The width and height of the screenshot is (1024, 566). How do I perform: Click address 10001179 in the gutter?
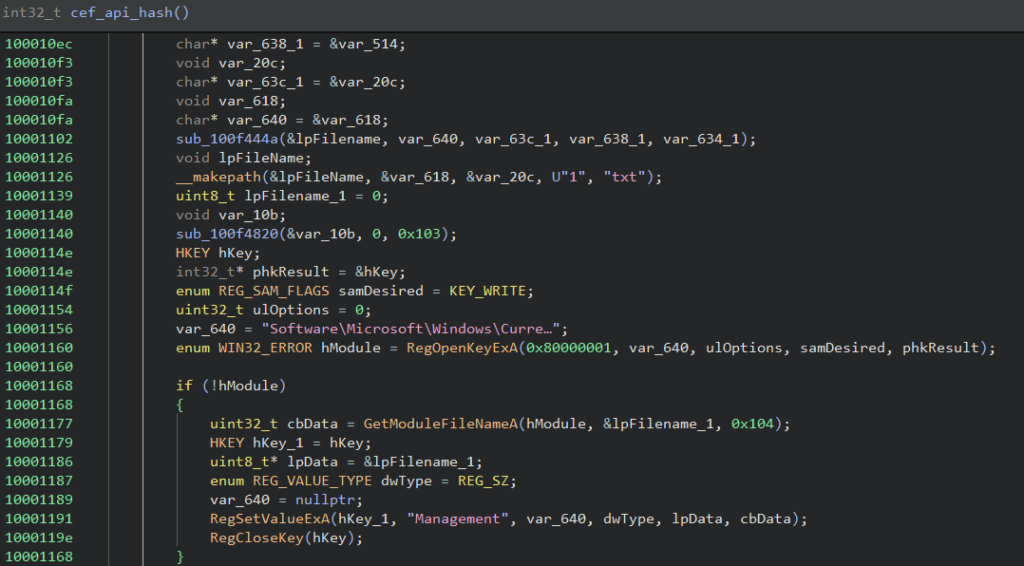coord(39,443)
